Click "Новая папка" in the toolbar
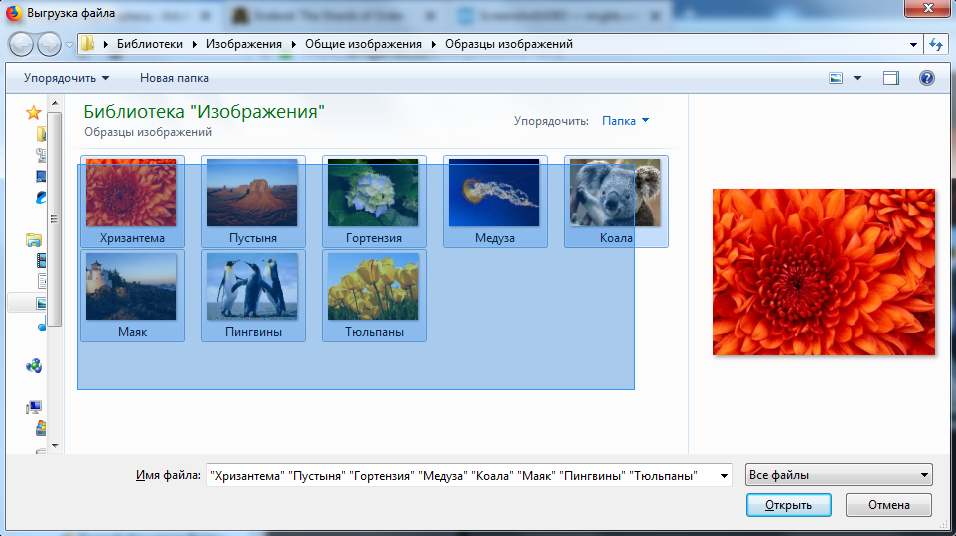Image resolution: width=956 pixels, height=536 pixels. (174, 78)
